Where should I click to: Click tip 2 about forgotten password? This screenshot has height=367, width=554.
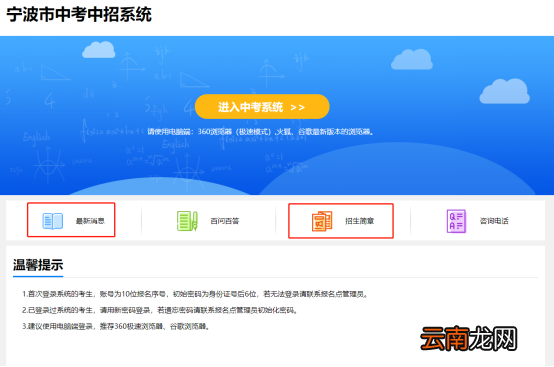click(160, 310)
